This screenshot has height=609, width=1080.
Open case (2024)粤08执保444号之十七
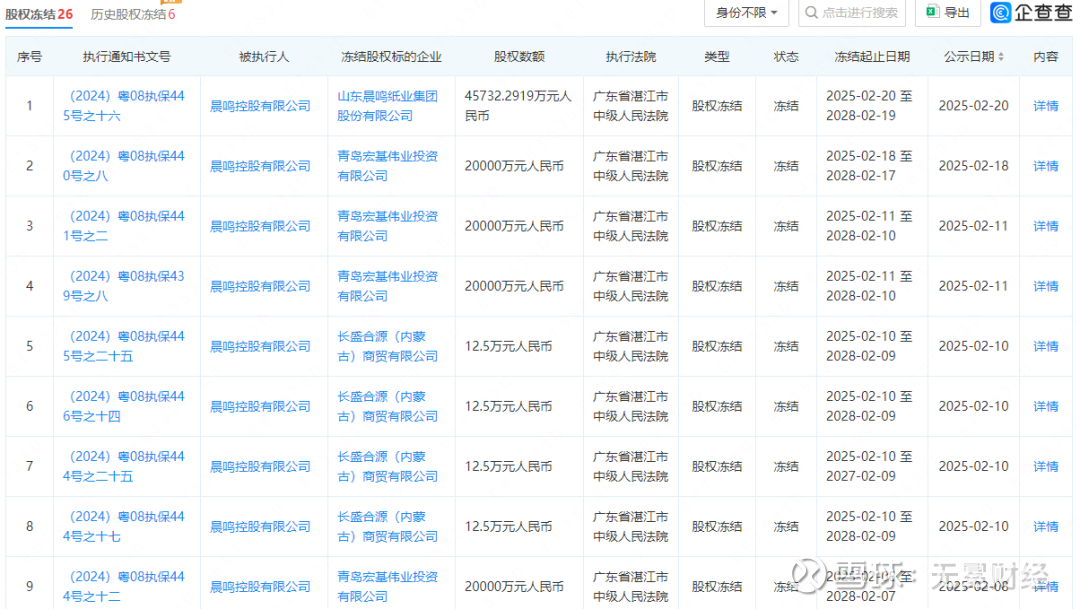point(124,526)
